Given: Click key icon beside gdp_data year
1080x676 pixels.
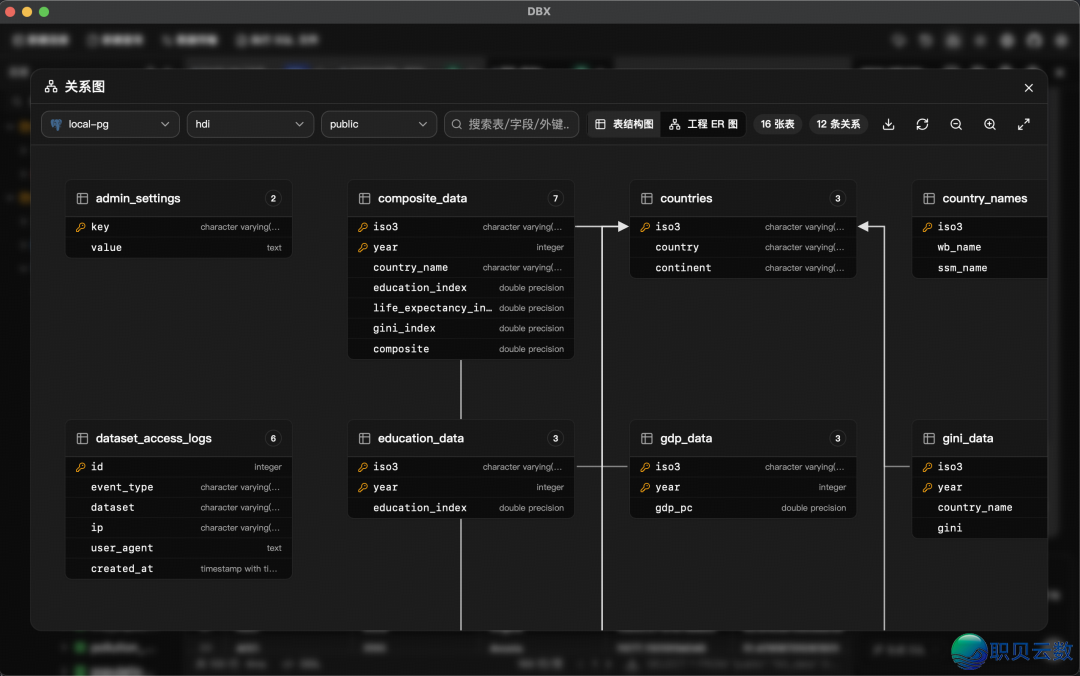Looking at the screenshot, I should [x=645, y=487].
